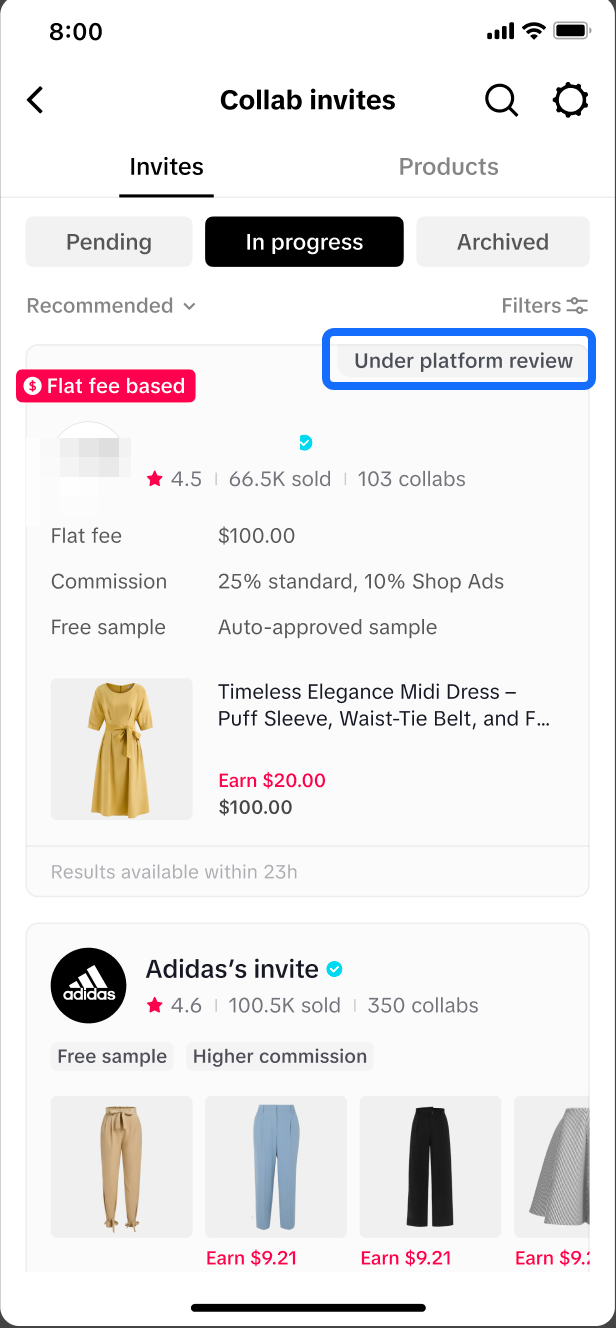
Task: Select the Pending filter chip
Action: (109, 242)
